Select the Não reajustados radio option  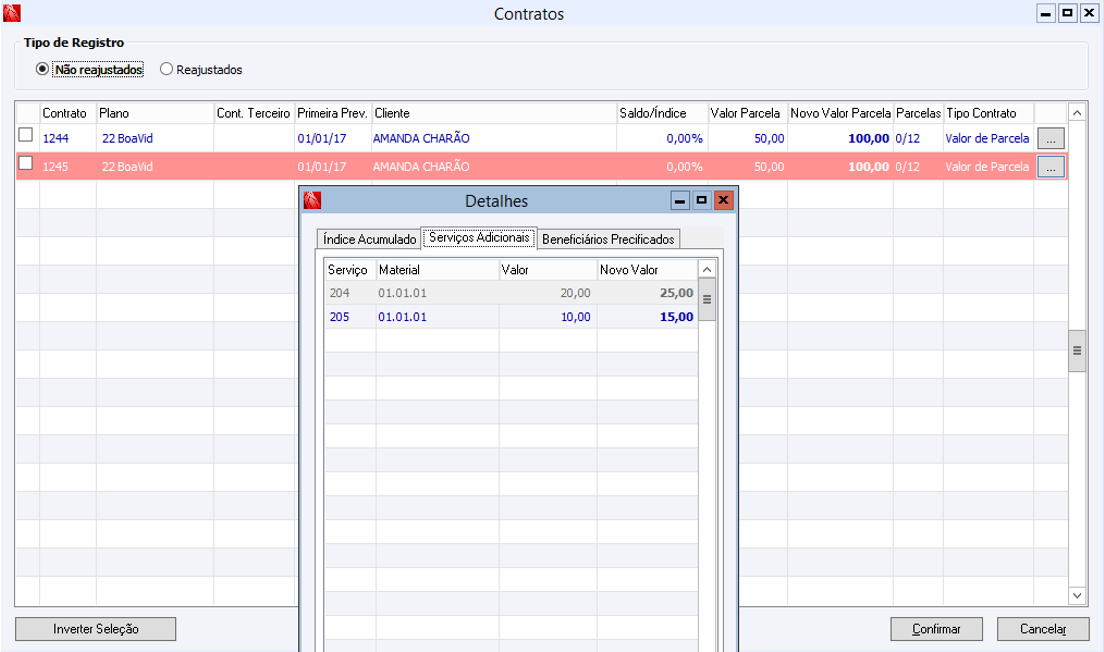(x=42, y=70)
